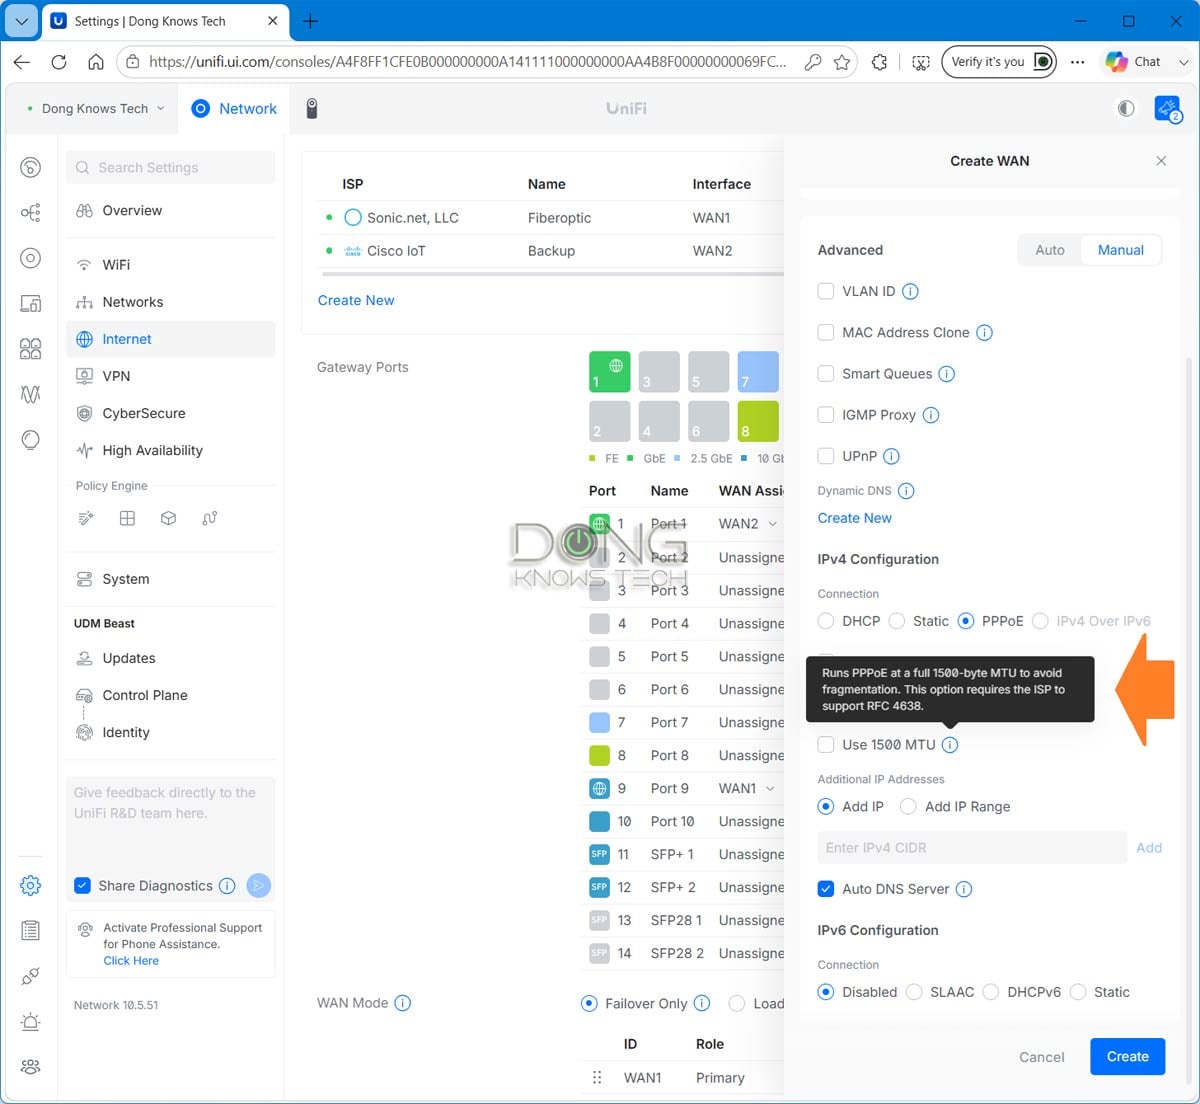Open the notifications icon with badge 2
Screen dimensions: 1200x1104
[1167, 108]
